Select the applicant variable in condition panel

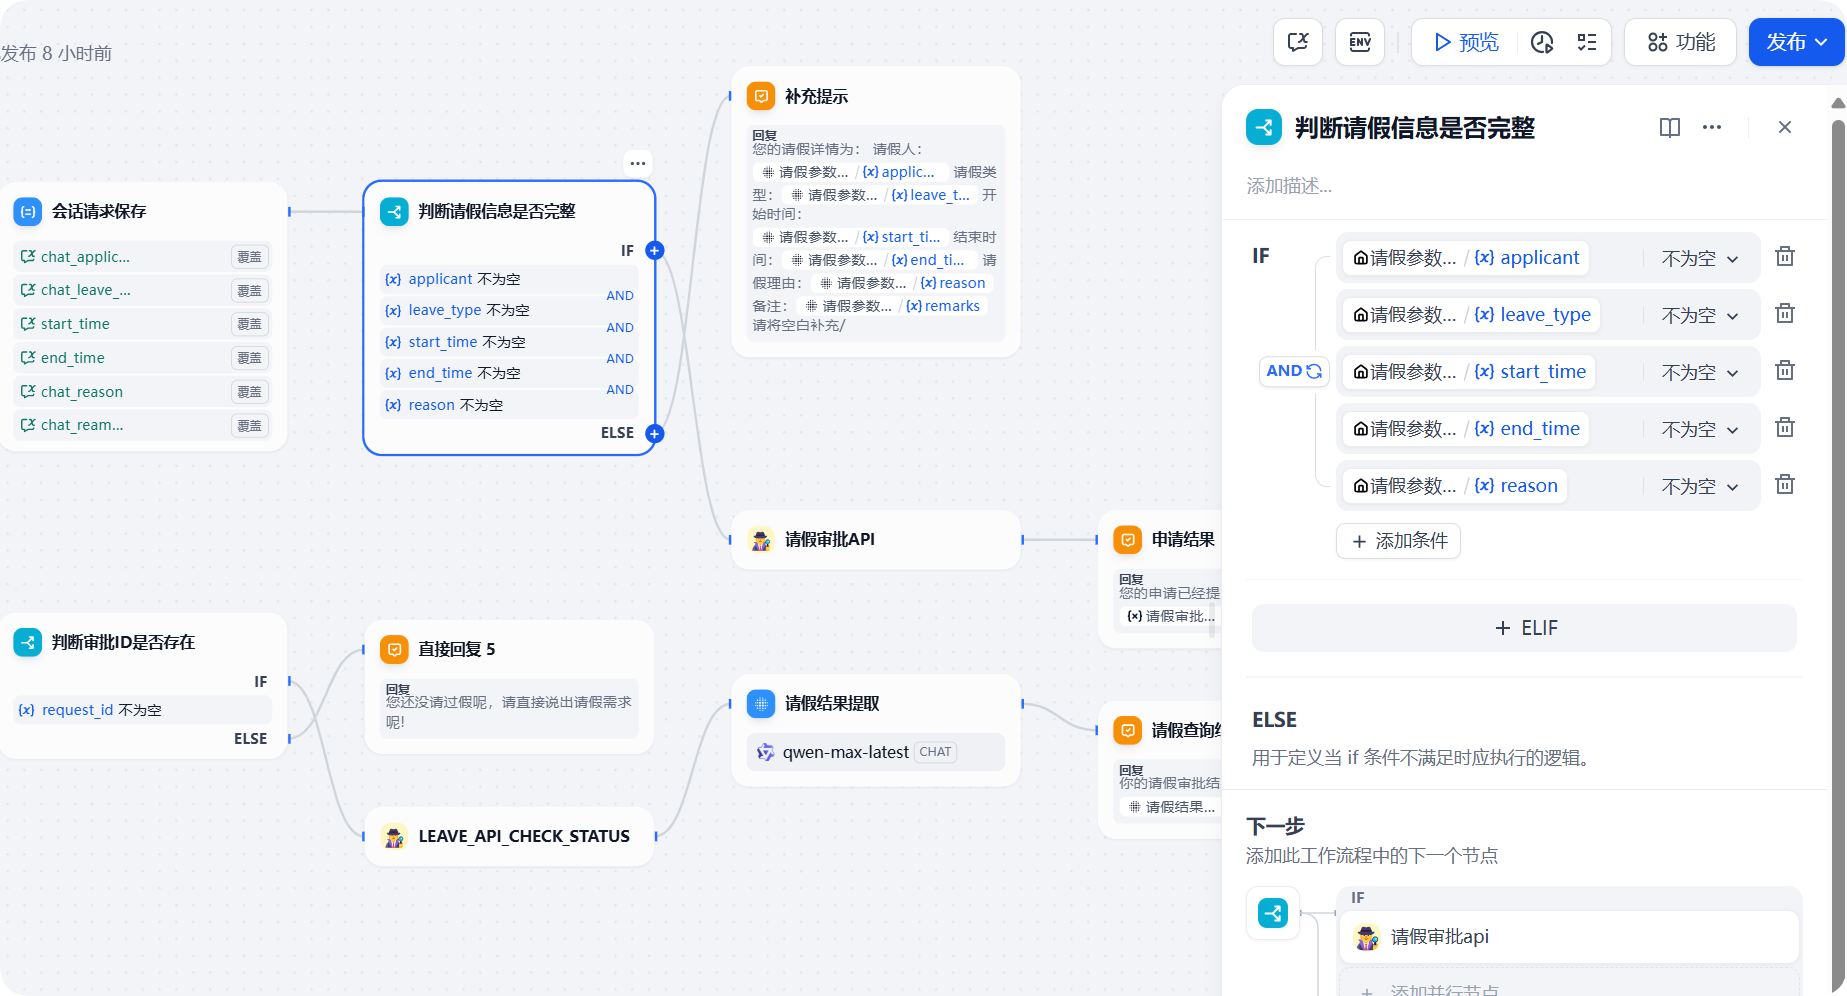1466,258
